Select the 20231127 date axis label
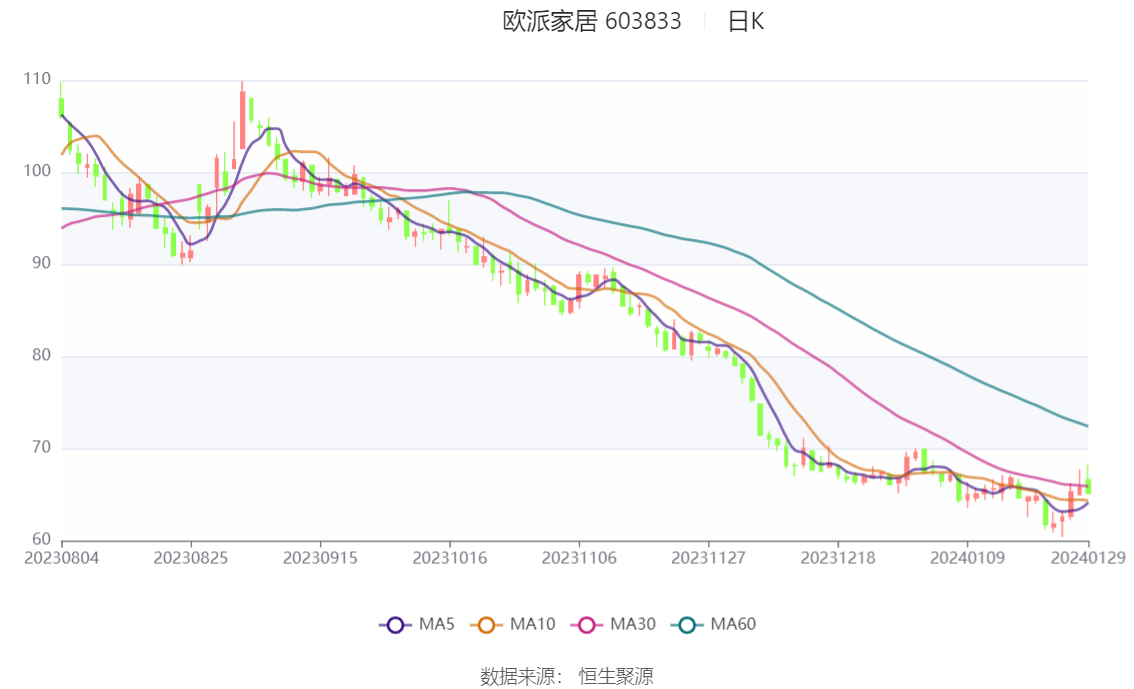Image resolution: width=1134 pixels, height=689 pixels. pos(709,558)
